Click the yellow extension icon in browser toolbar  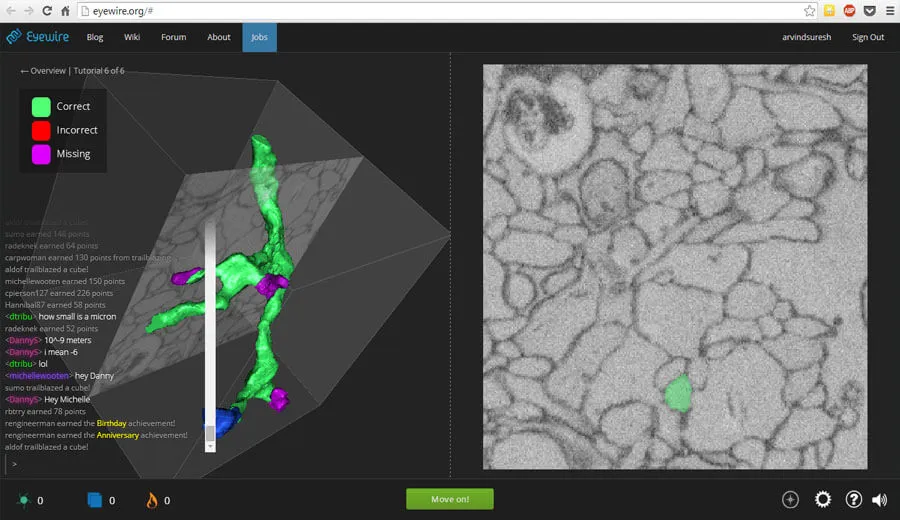pyautogui.click(x=829, y=10)
